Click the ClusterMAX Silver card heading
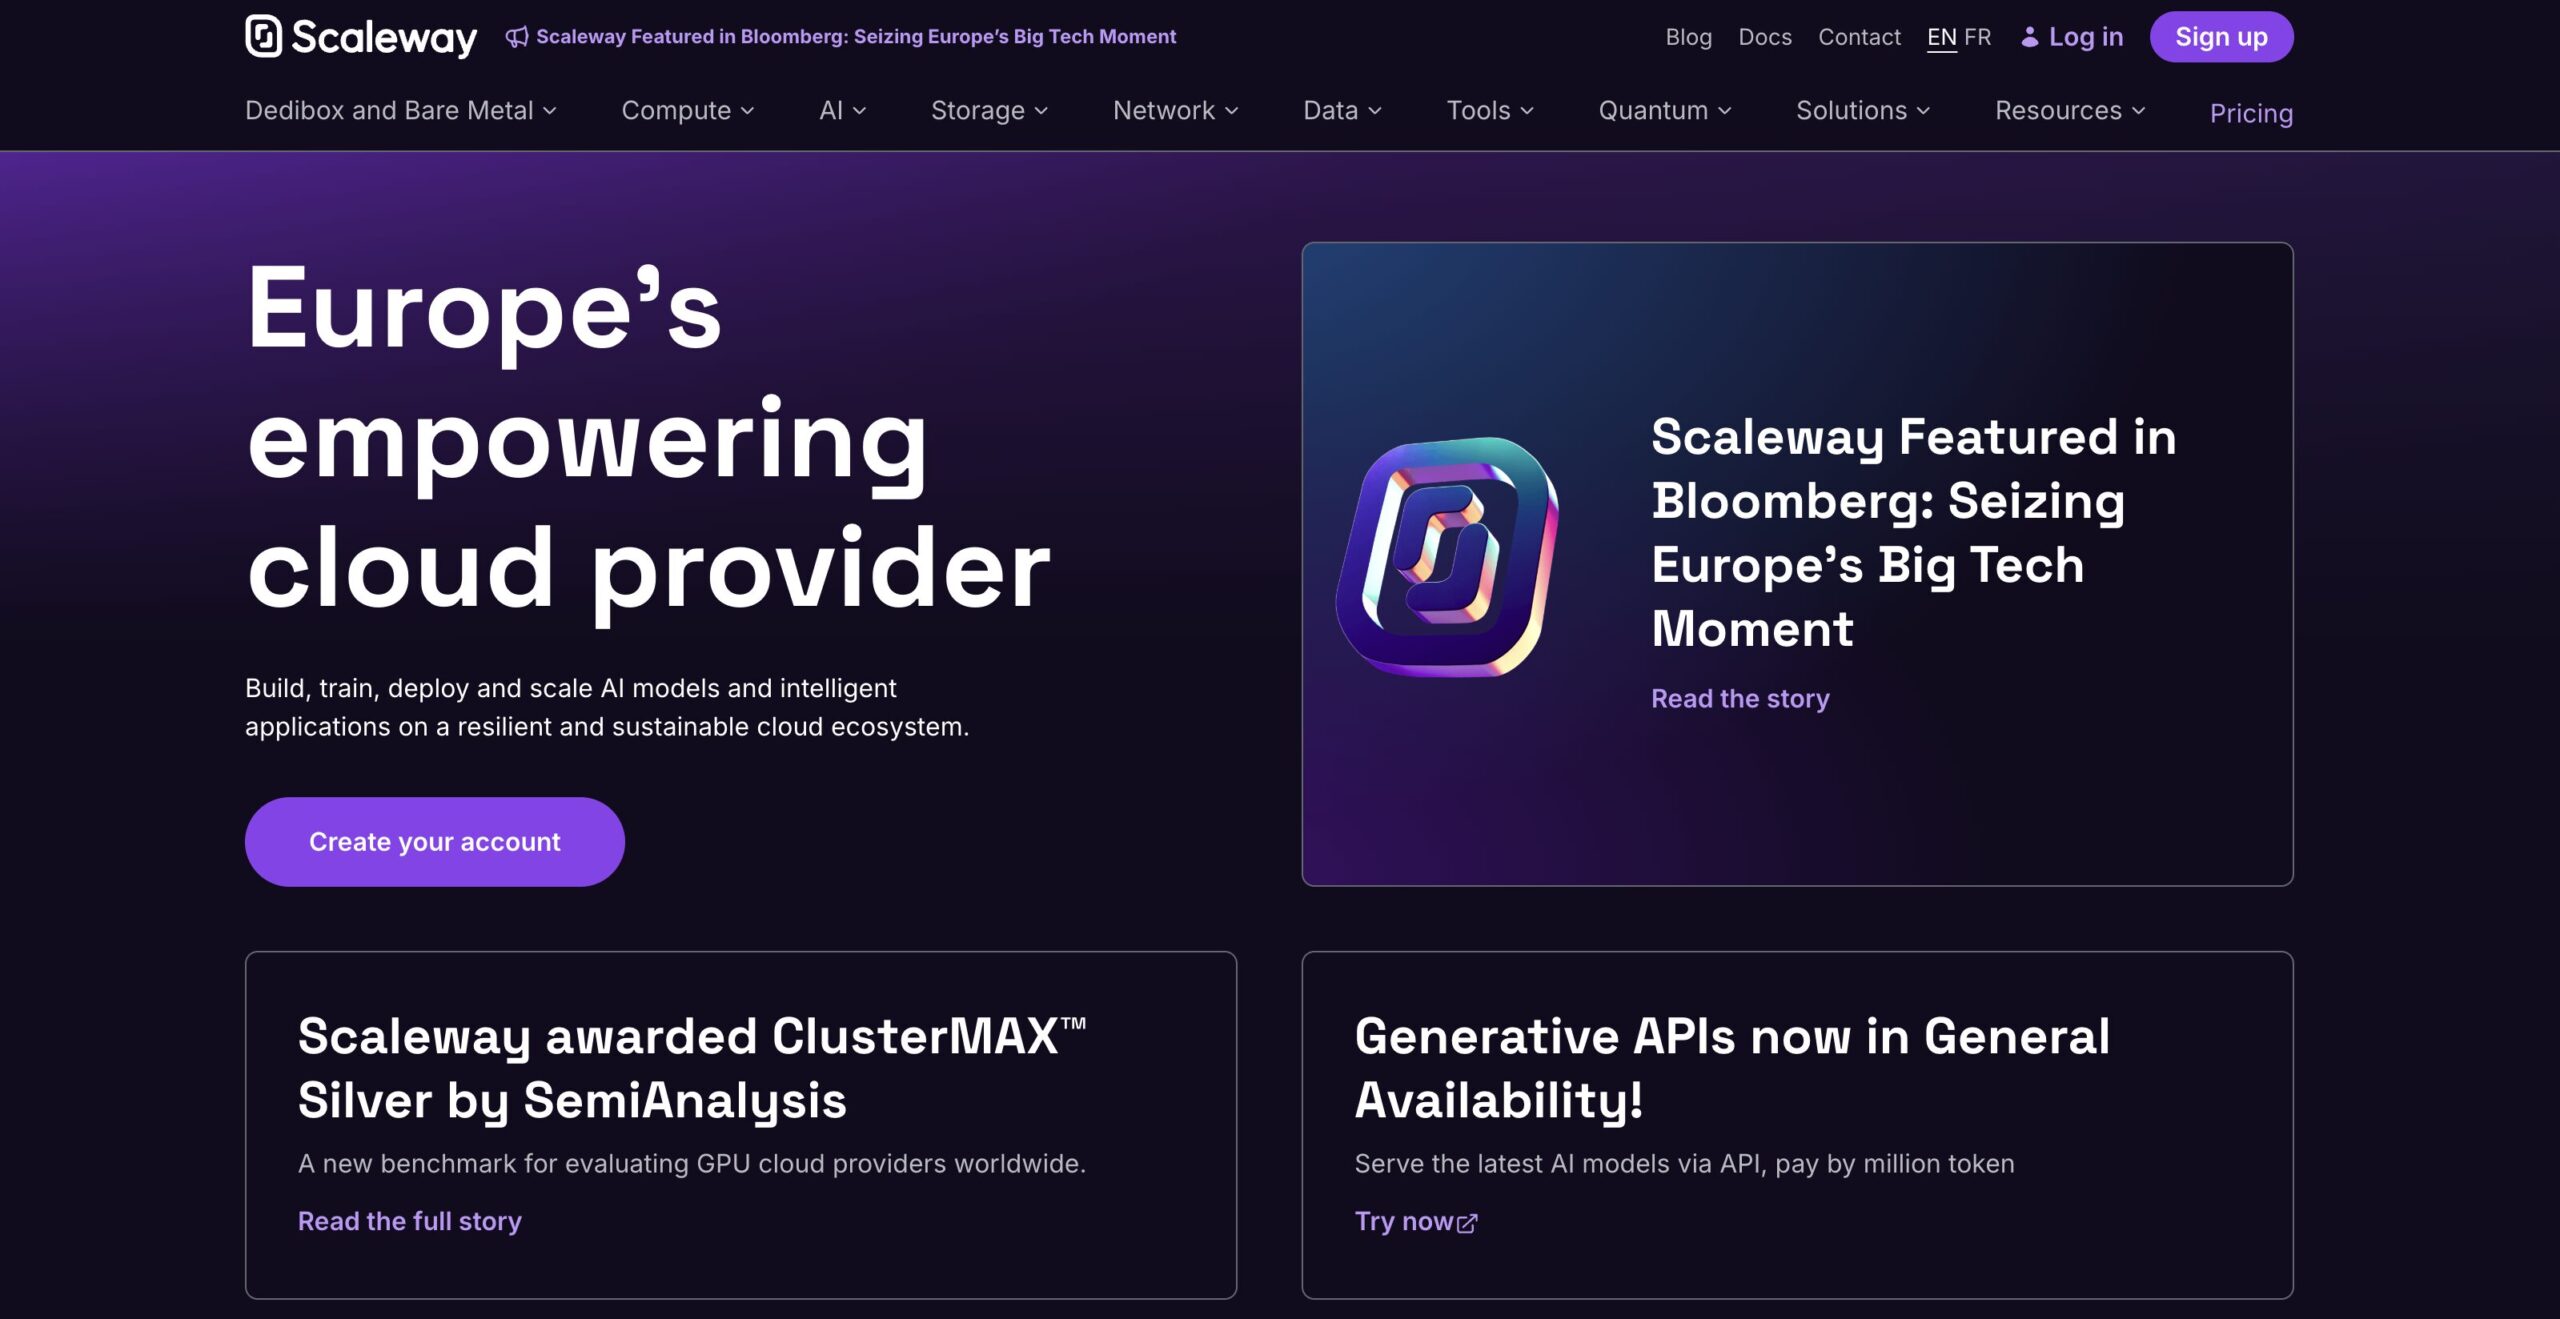This screenshot has width=2560, height=1319. tap(692, 1068)
